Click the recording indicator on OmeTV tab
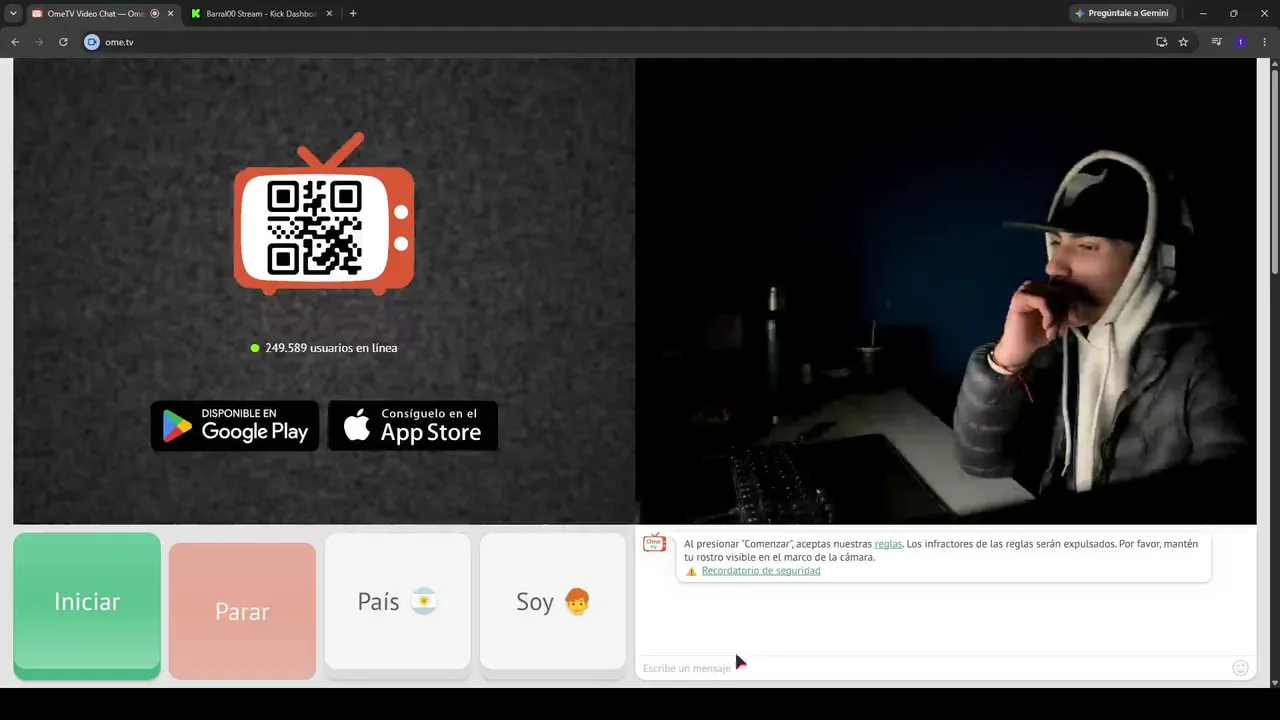1280x720 pixels. [154, 14]
